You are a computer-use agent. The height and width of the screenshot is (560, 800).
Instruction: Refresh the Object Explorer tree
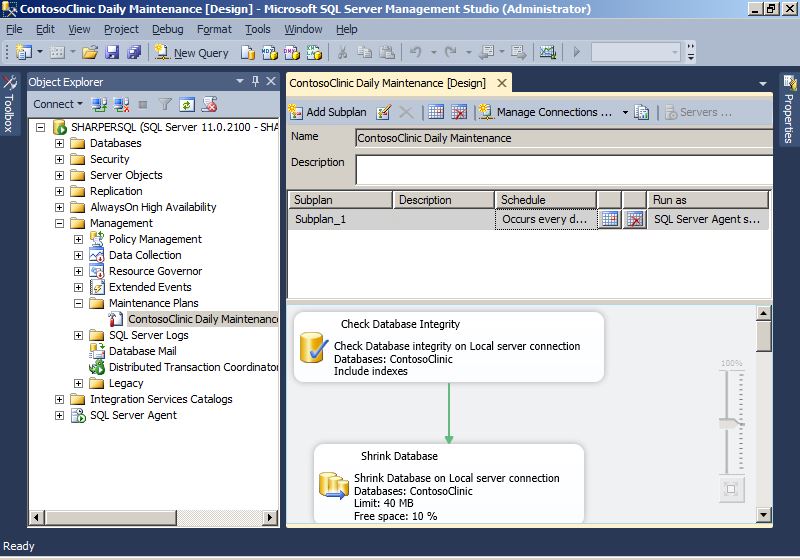188,104
